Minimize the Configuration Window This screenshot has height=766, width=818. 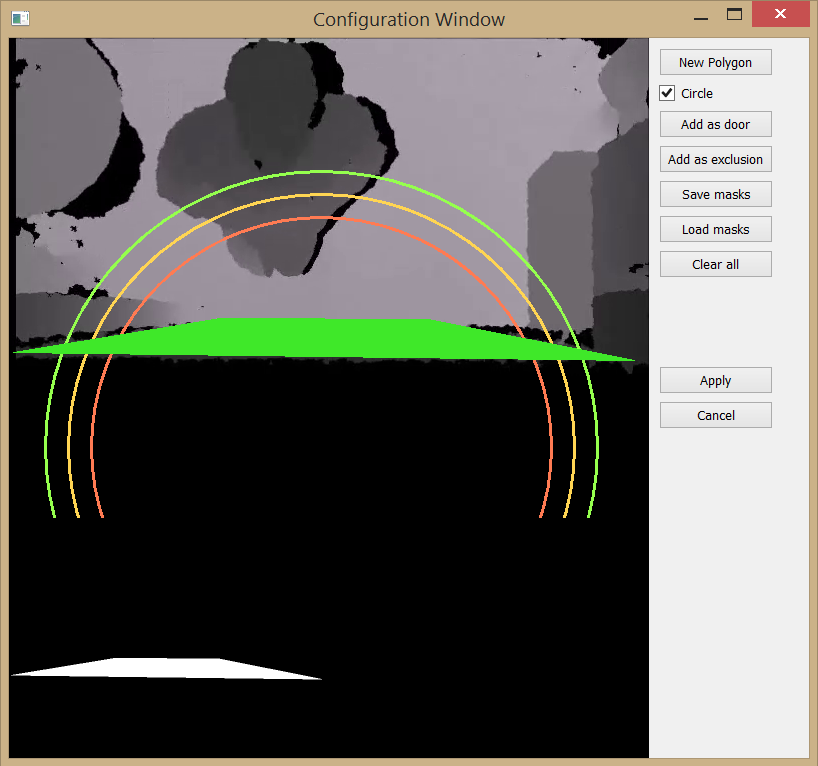pyautogui.click(x=701, y=16)
